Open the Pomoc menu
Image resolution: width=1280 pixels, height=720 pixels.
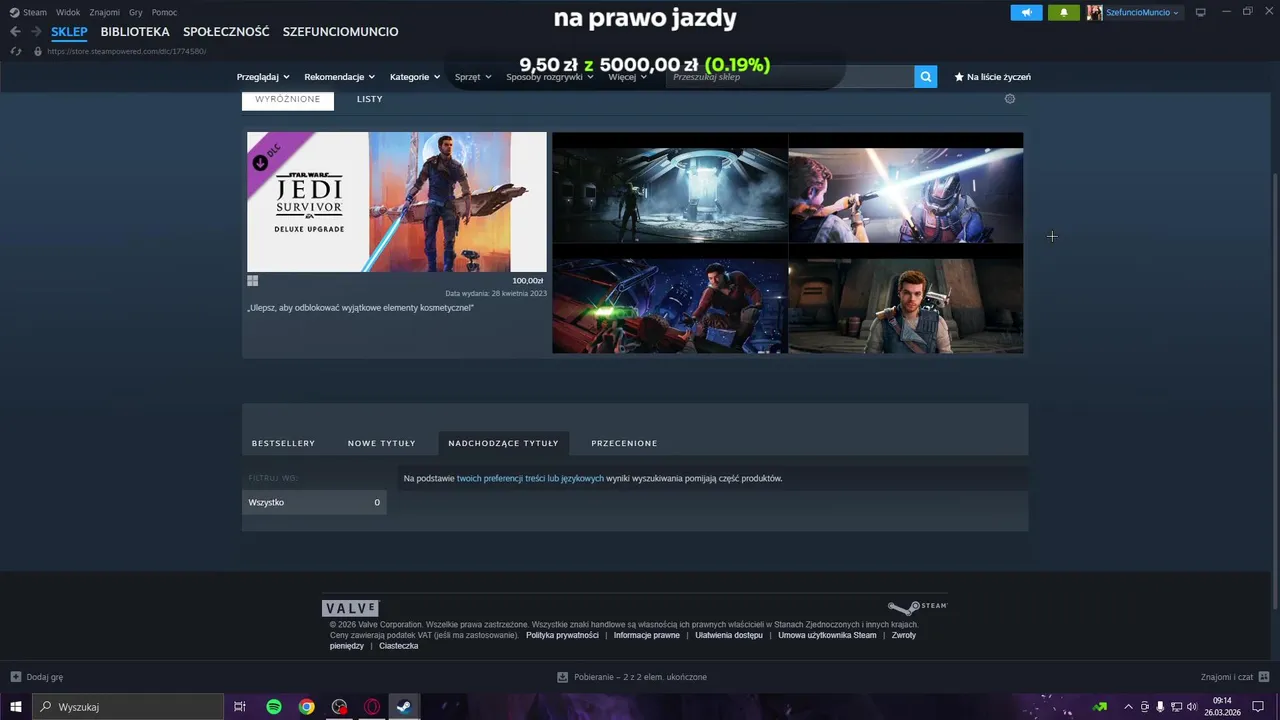pos(164,12)
